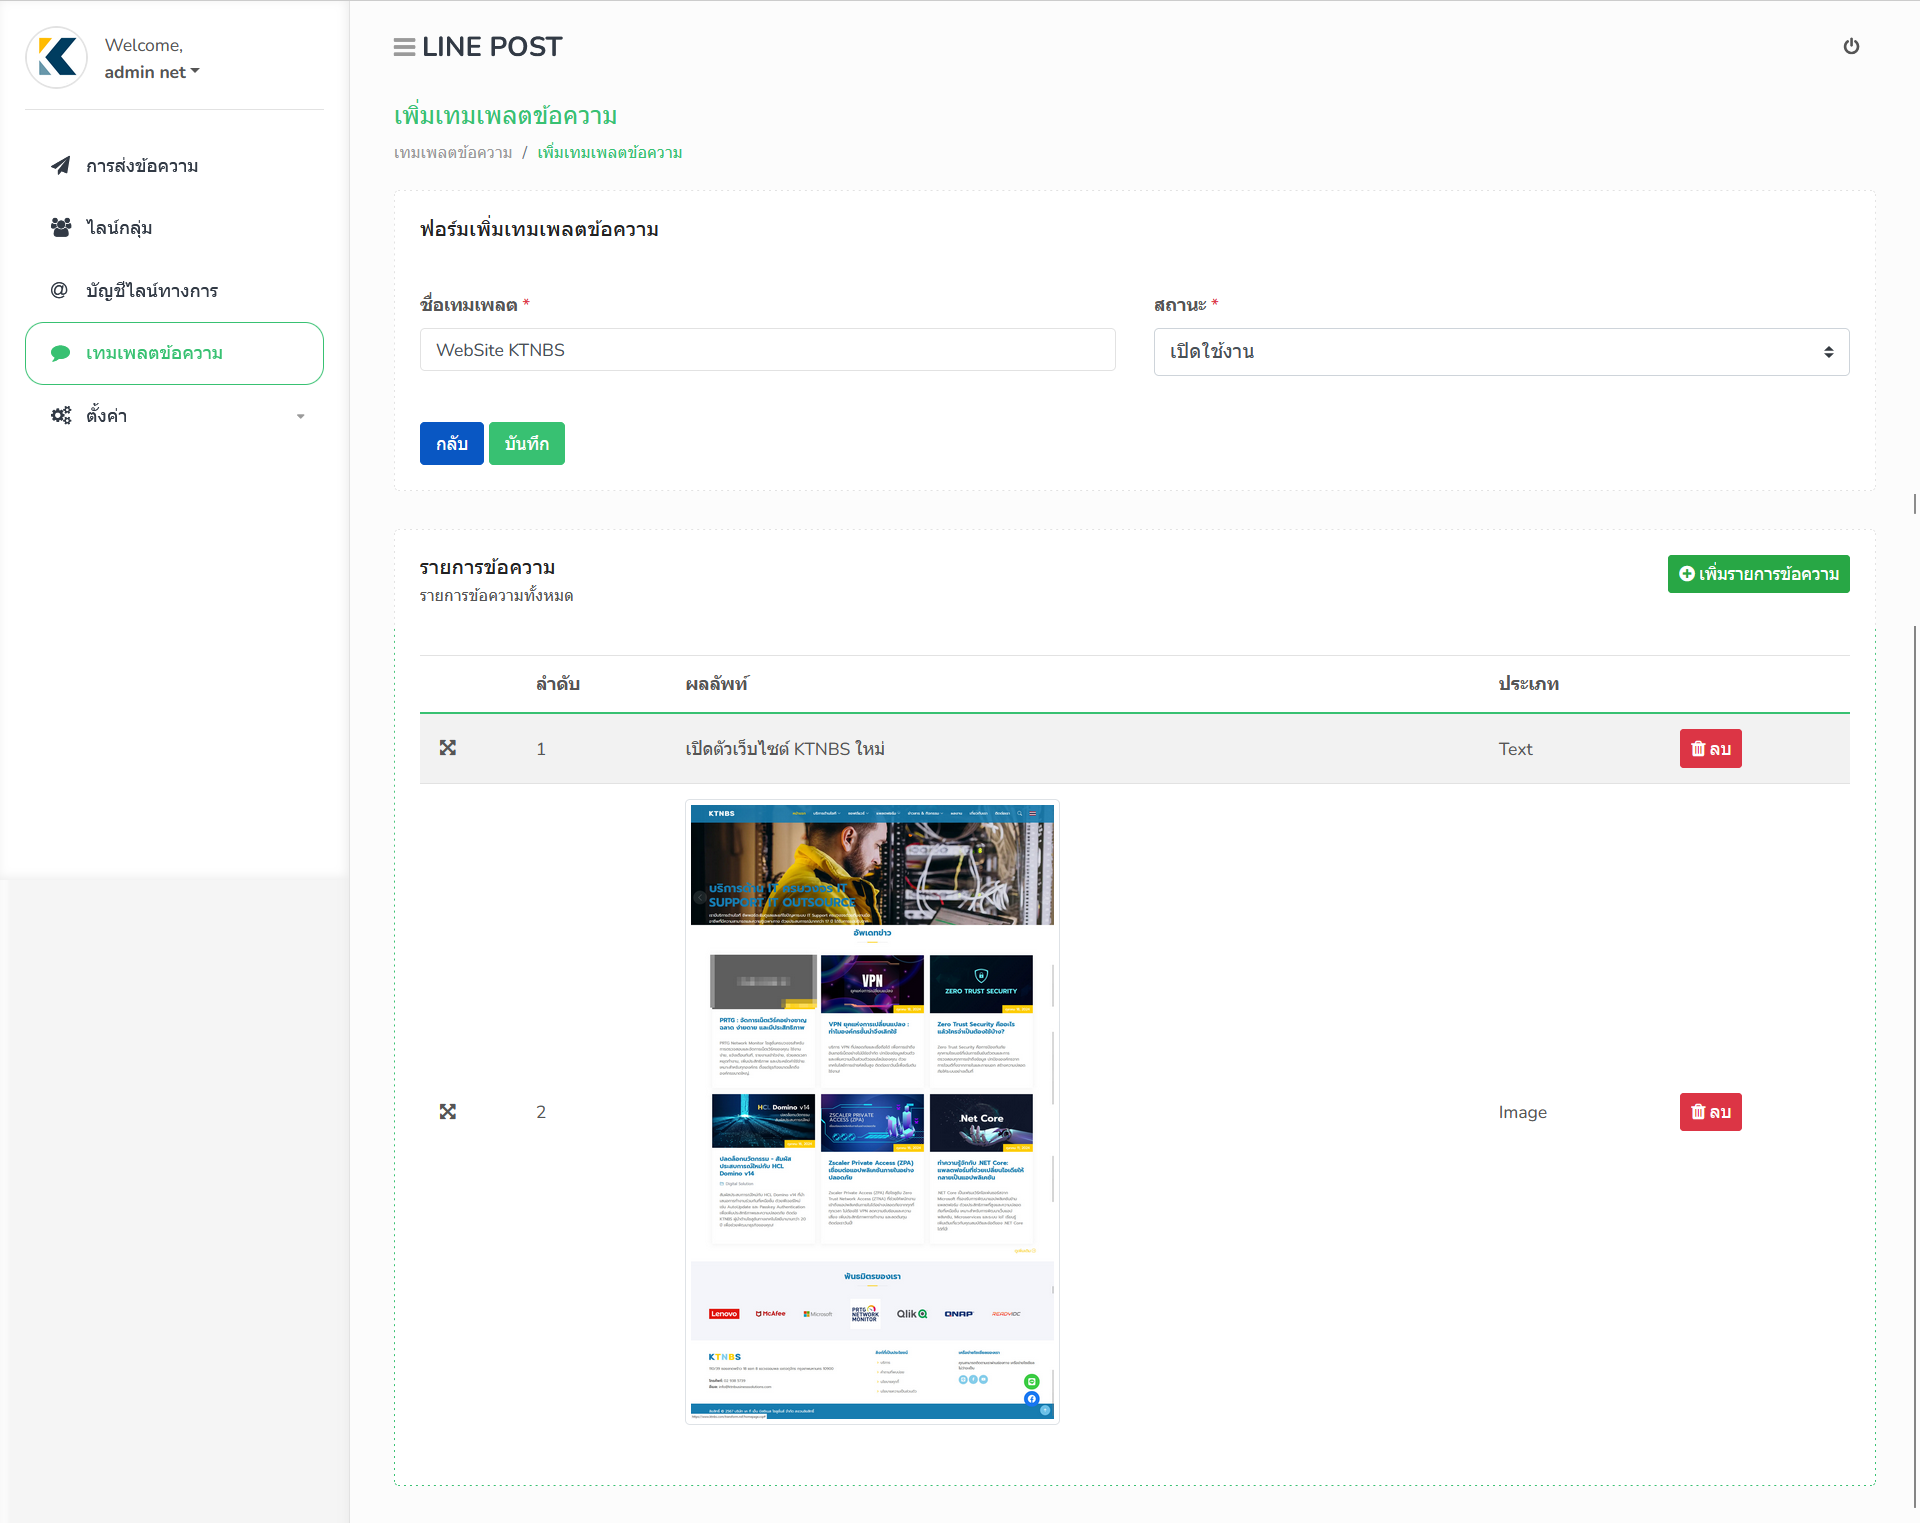Open the admin net user dropdown
The width and height of the screenshot is (1920, 1523).
coord(152,72)
